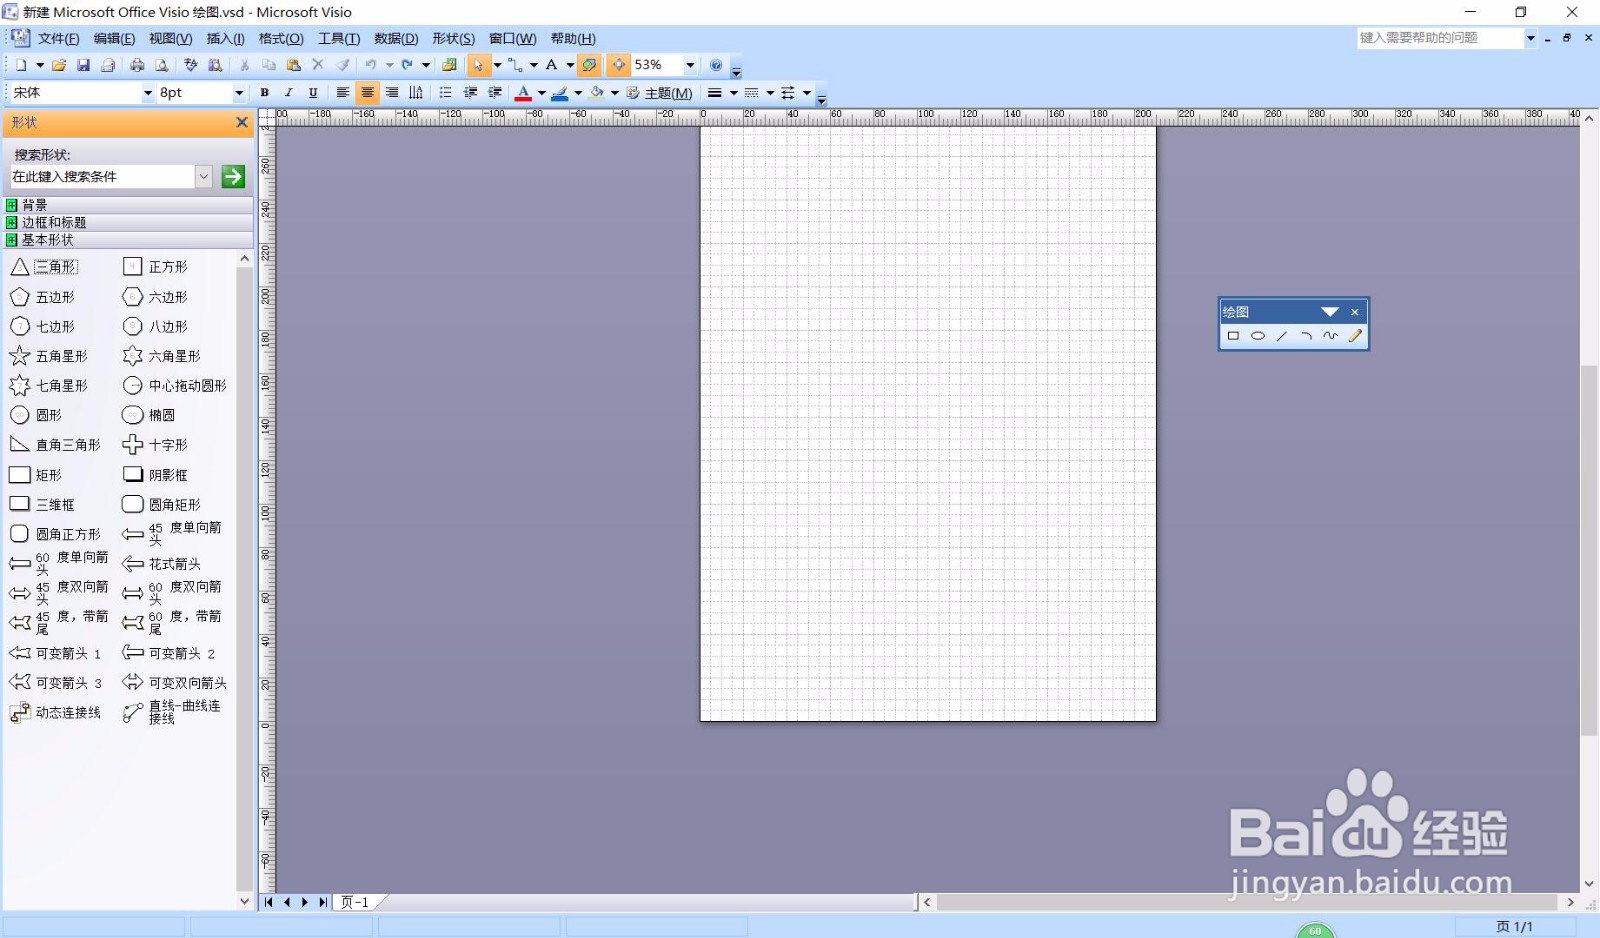This screenshot has width=1600, height=938.
Task: Select the Connector tool
Action: pos(514,65)
